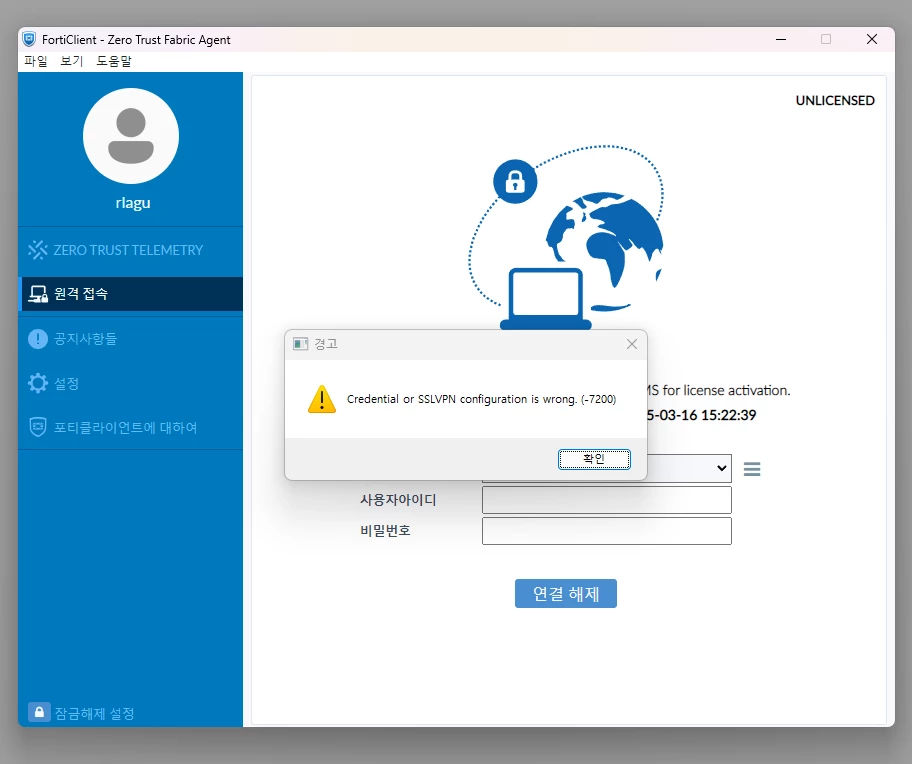The height and width of the screenshot is (764, 912).
Task: Click the laptop illustration
Action: [546, 298]
